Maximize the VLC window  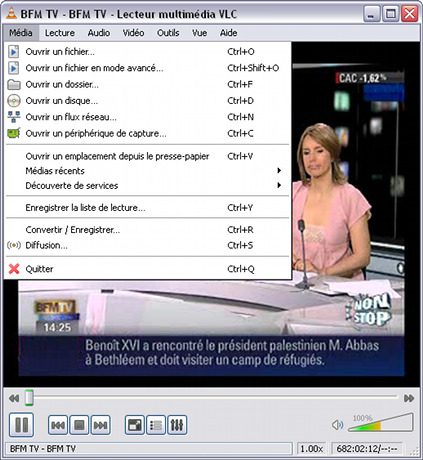click(391, 14)
